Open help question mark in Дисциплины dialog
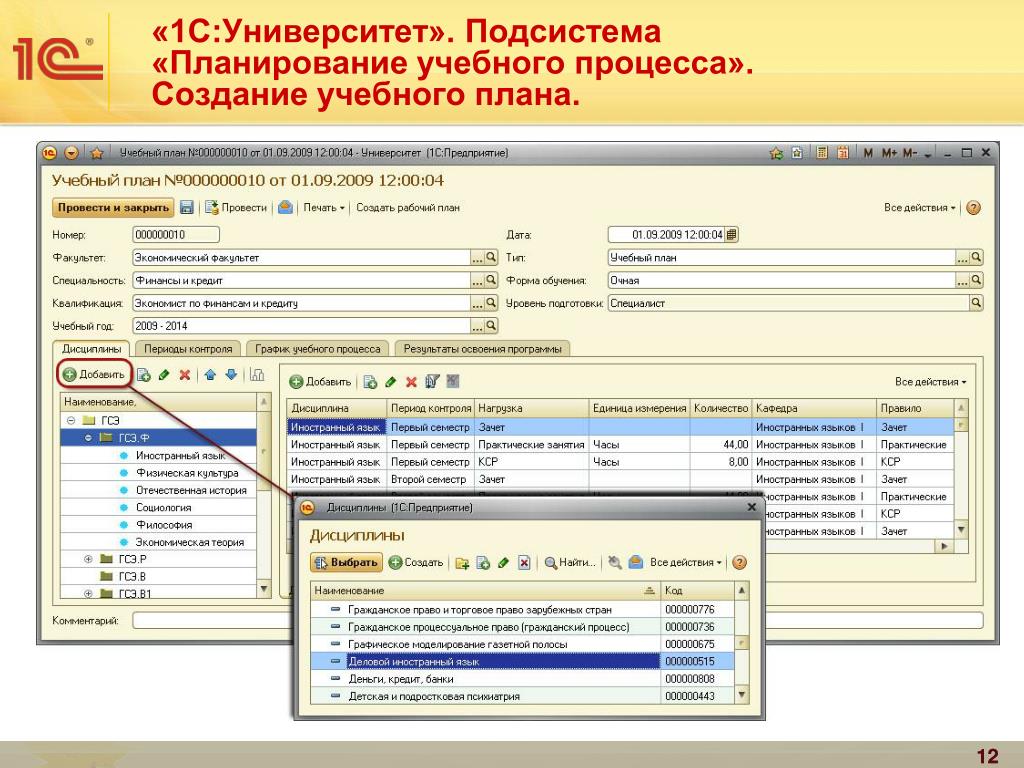 pos(739,562)
